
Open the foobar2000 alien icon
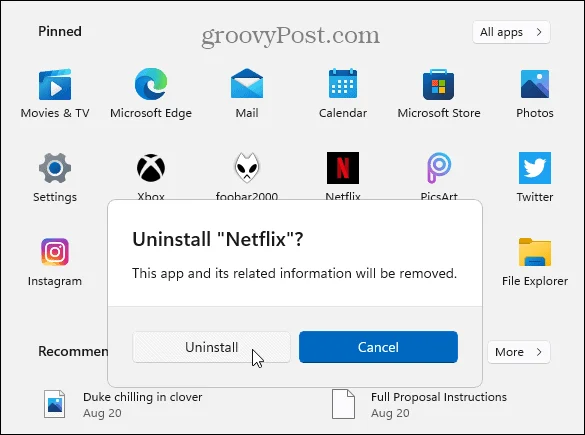[x=247, y=168]
